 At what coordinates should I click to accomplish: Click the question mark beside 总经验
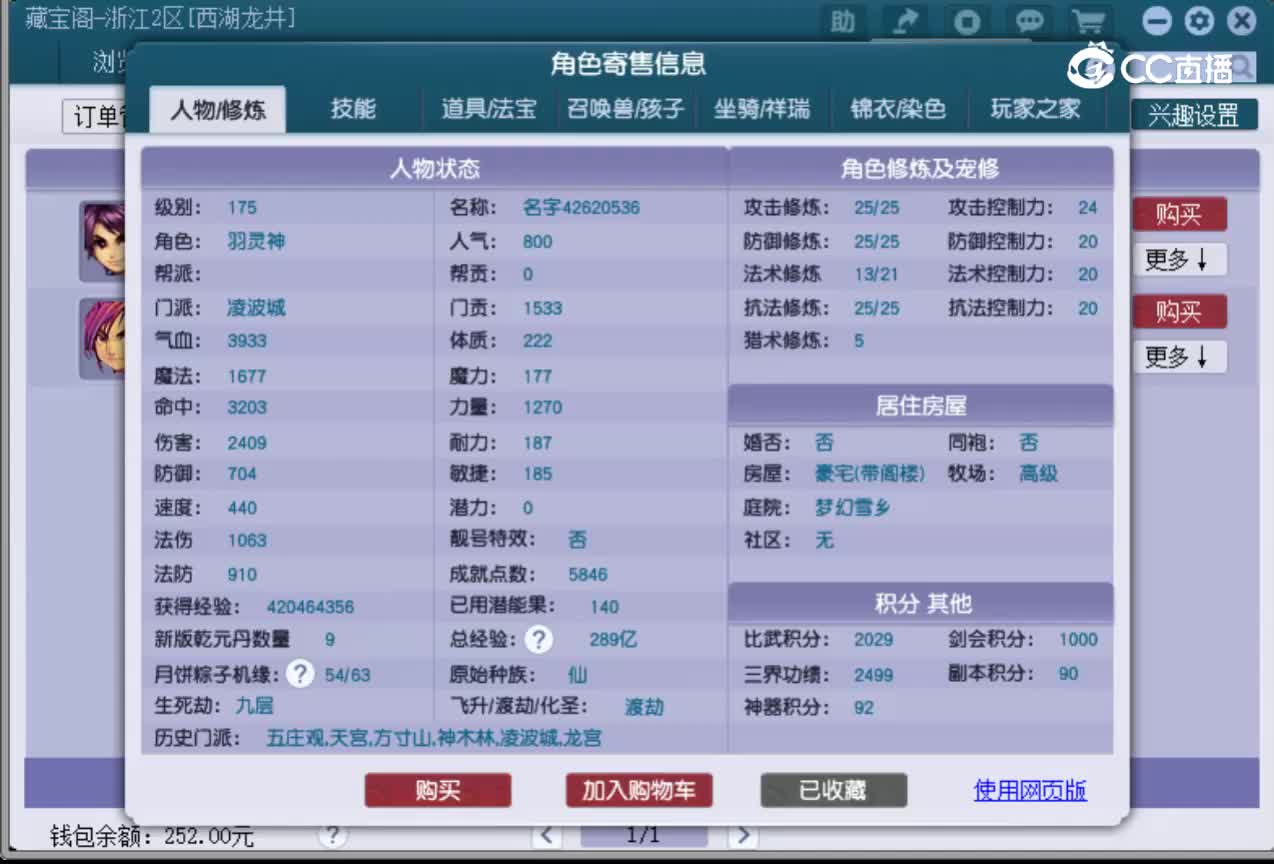click(539, 640)
